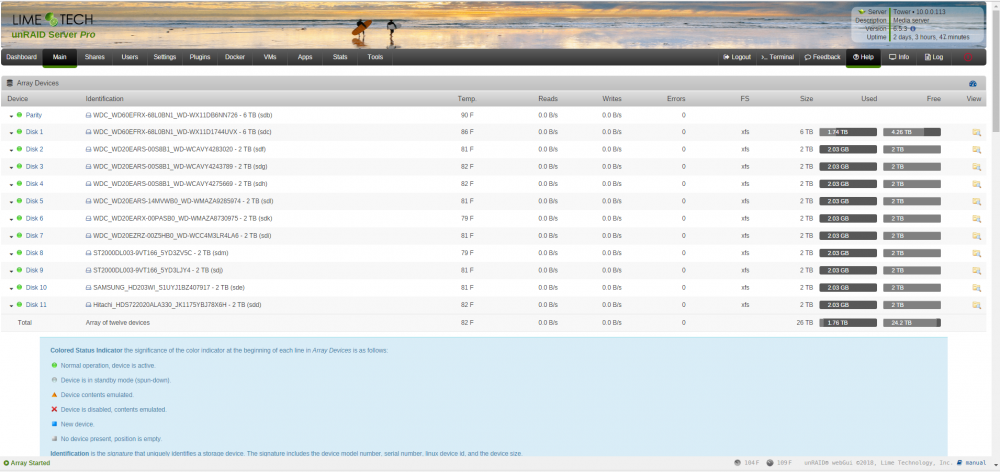Browse Disk 5 using its view icon

976,201
